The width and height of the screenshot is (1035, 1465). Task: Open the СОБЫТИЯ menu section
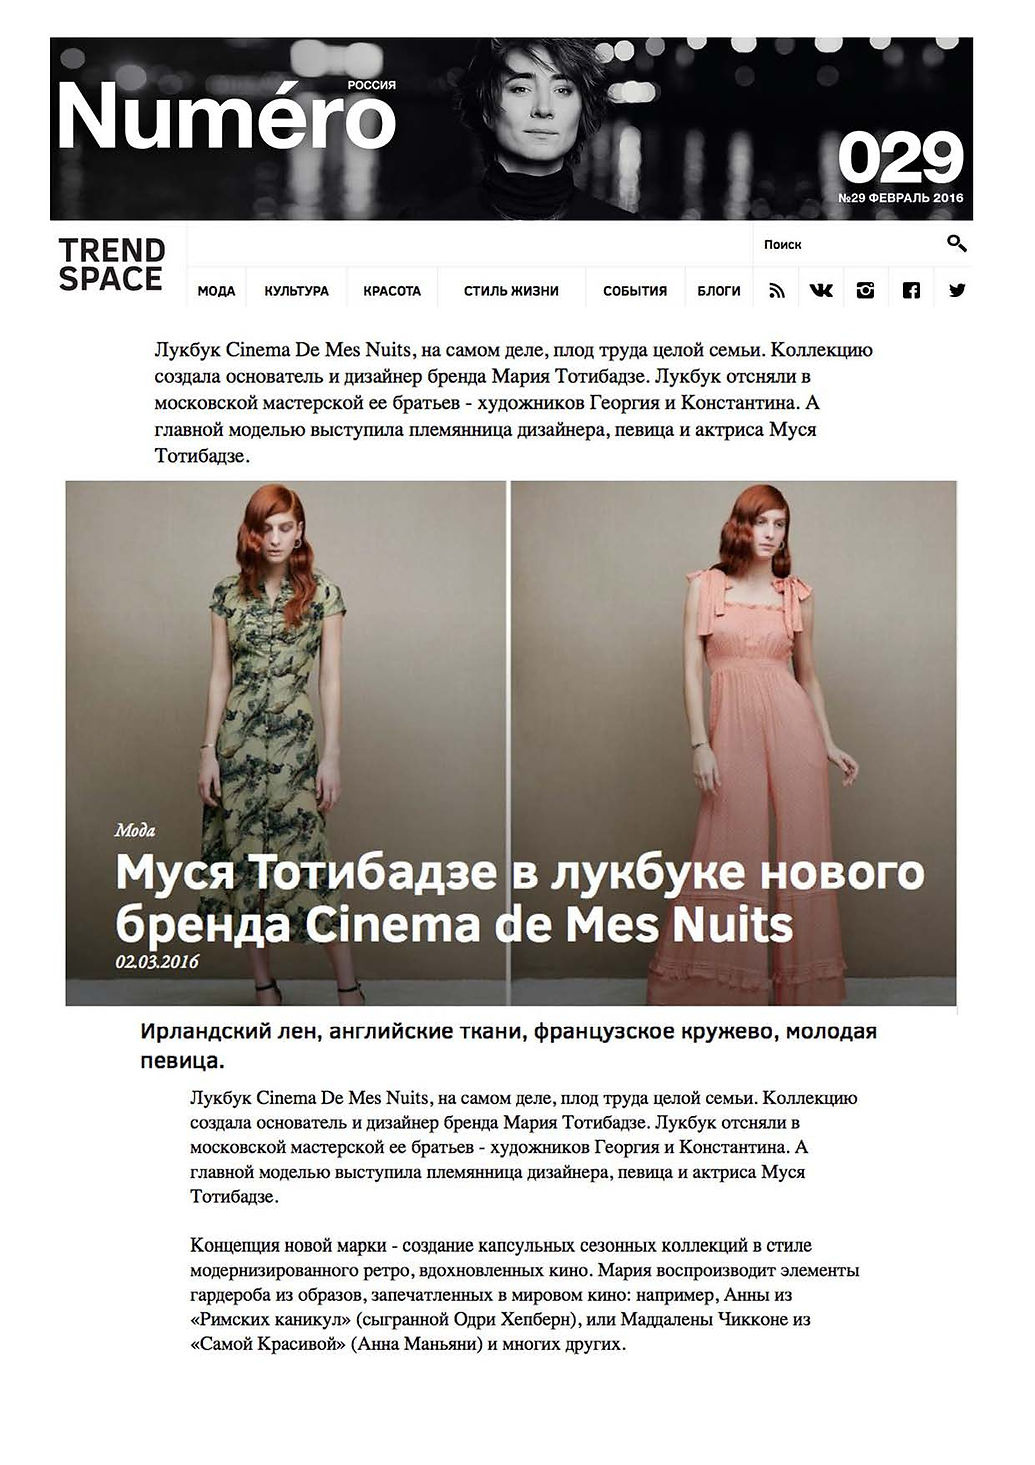point(635,291)
